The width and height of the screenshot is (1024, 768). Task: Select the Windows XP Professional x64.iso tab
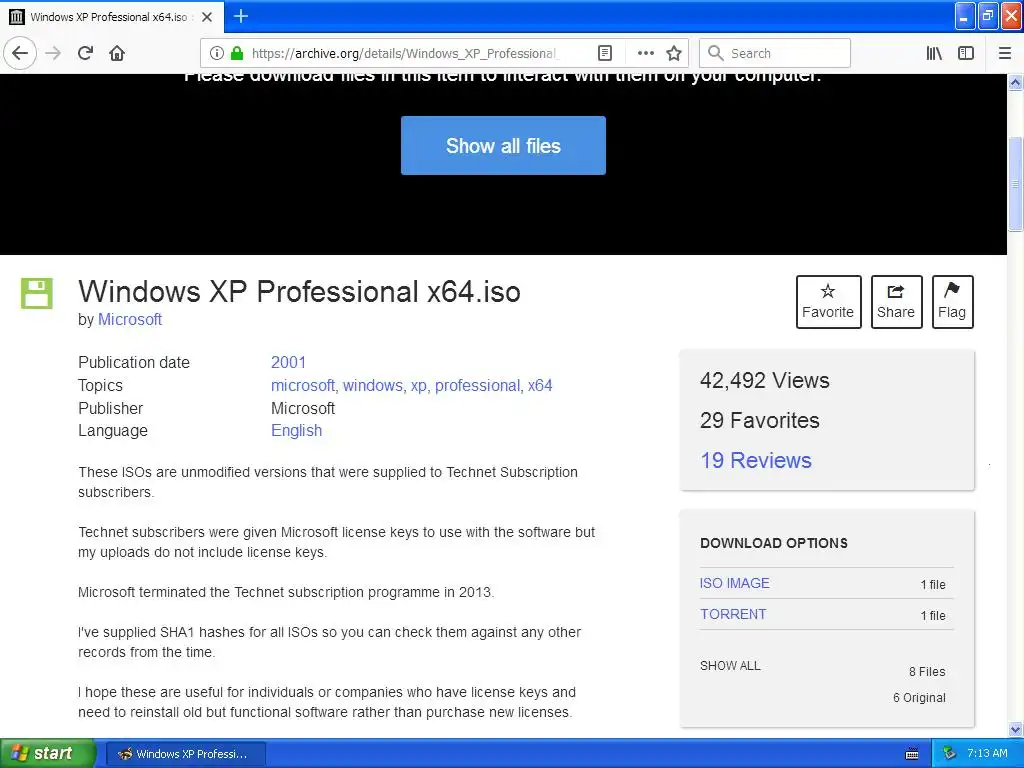point(112,17)
